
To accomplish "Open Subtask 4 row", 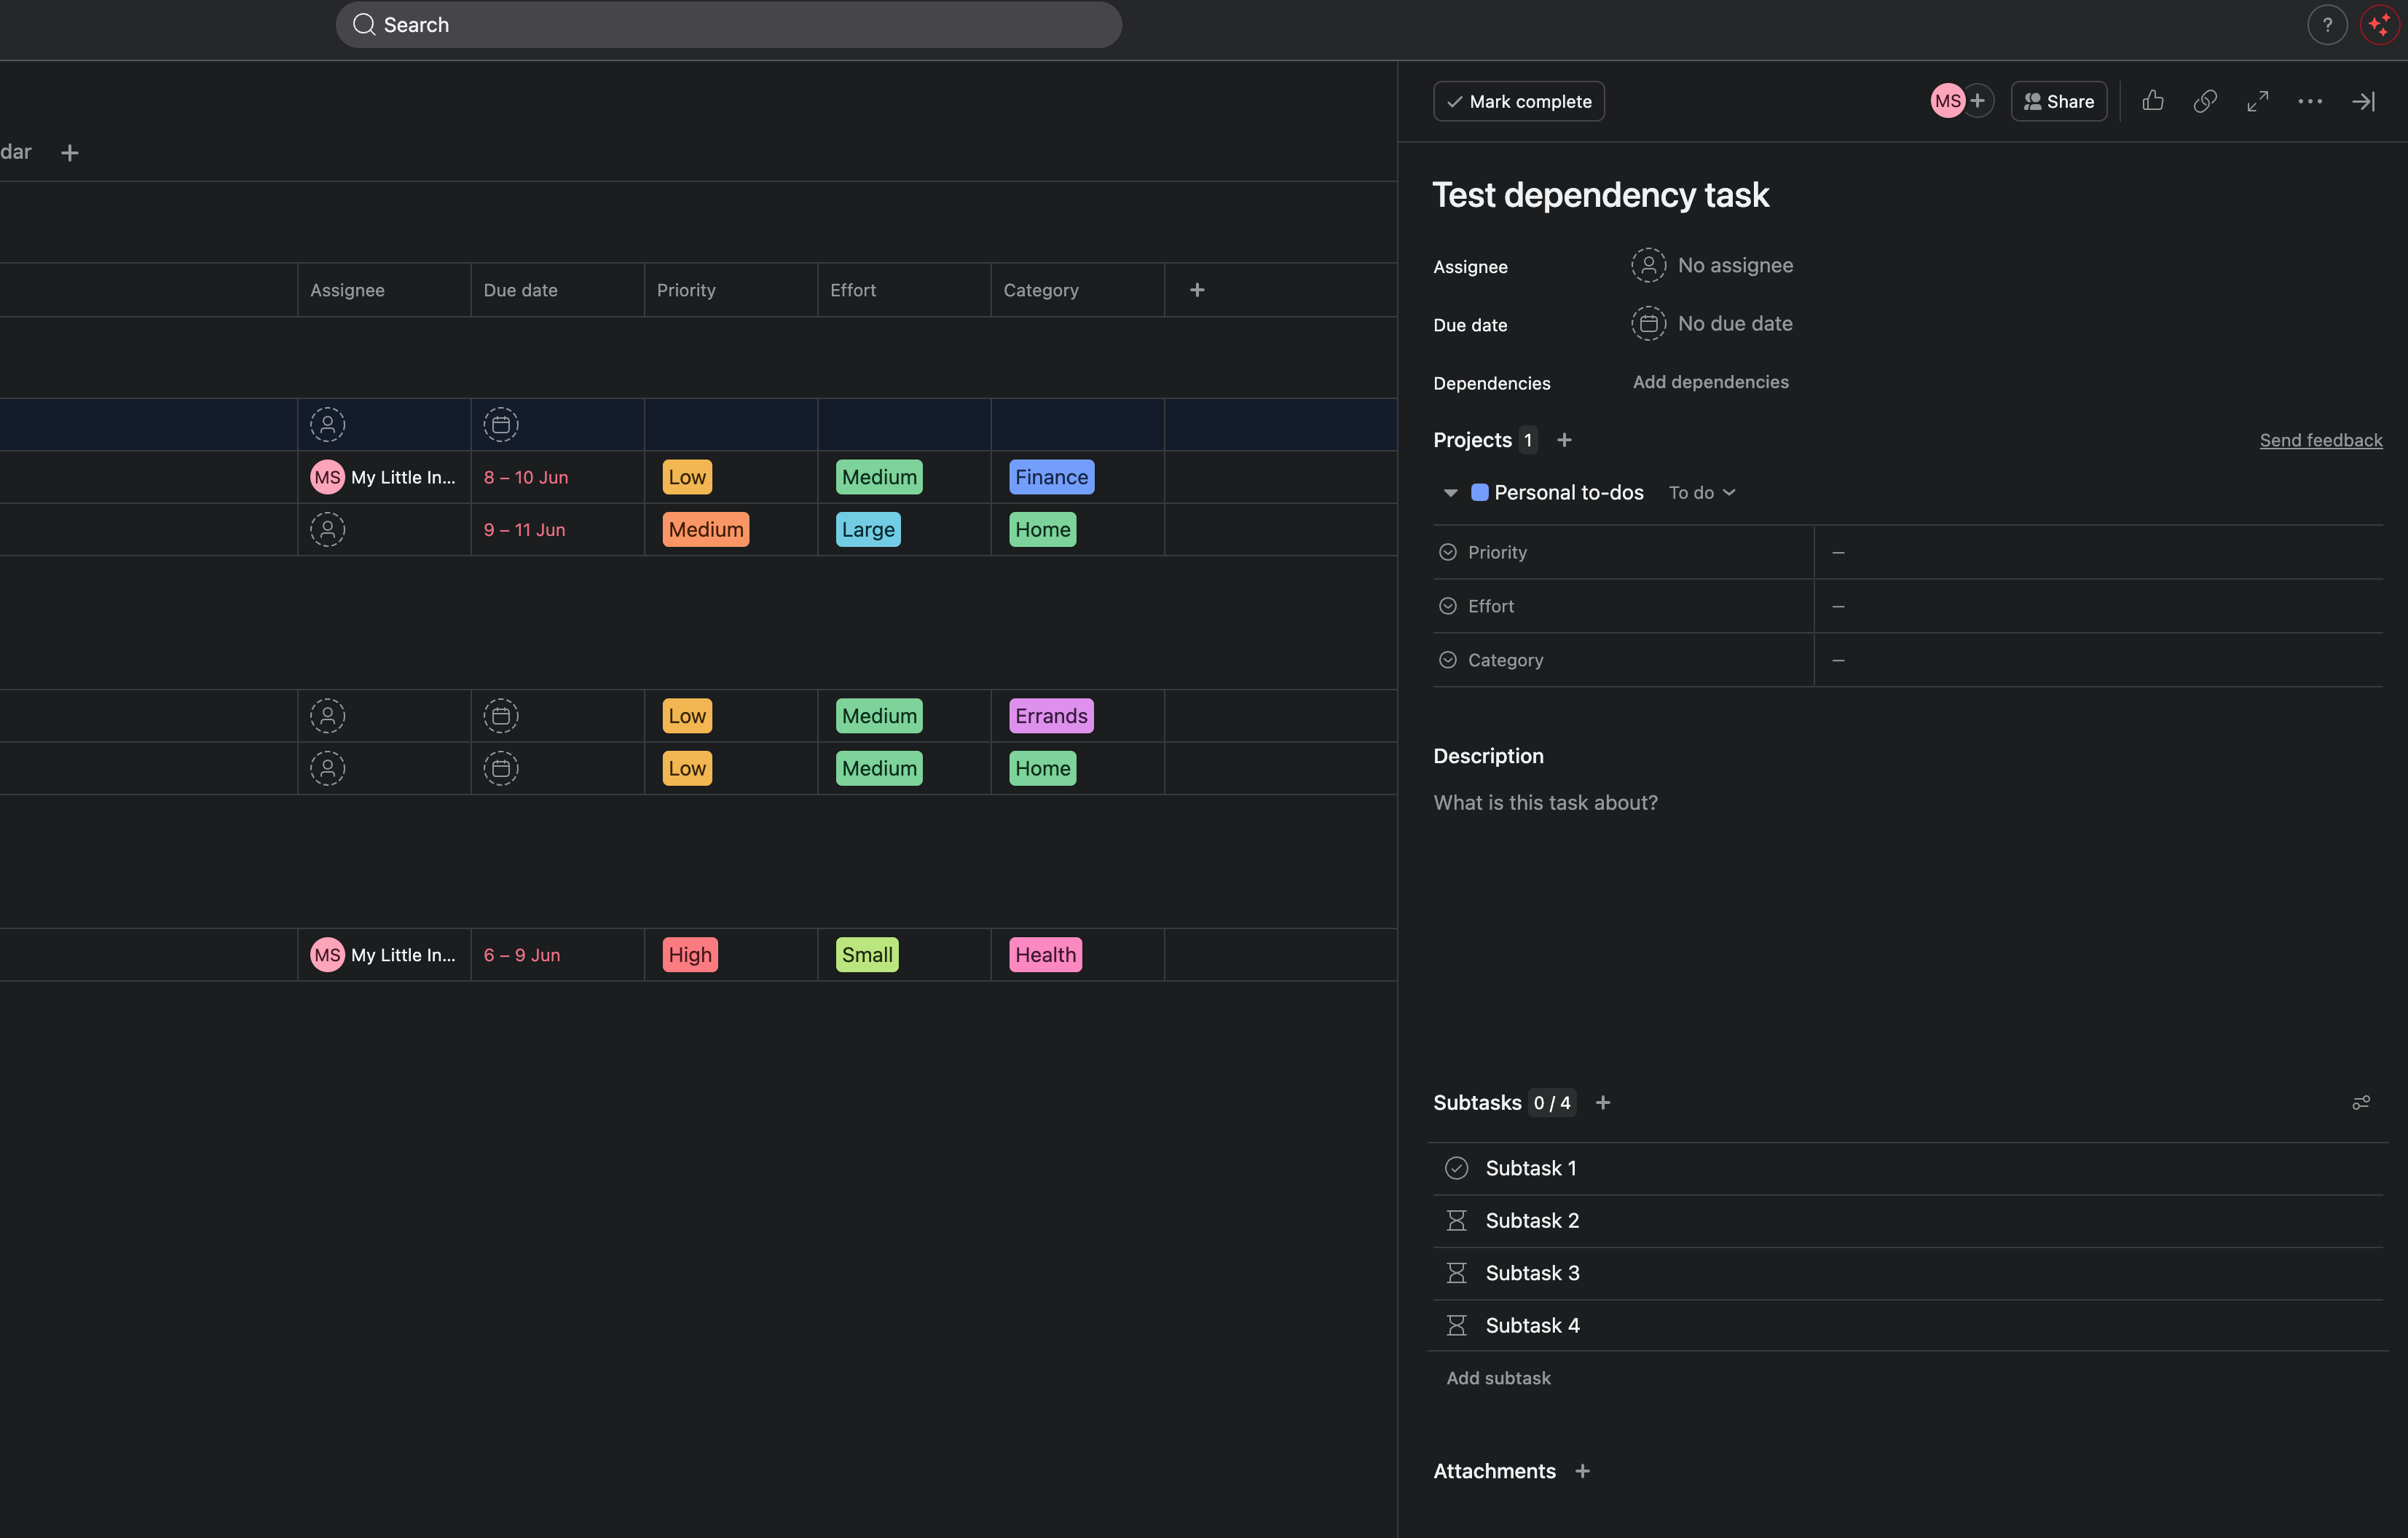I will [1907, 1325].
